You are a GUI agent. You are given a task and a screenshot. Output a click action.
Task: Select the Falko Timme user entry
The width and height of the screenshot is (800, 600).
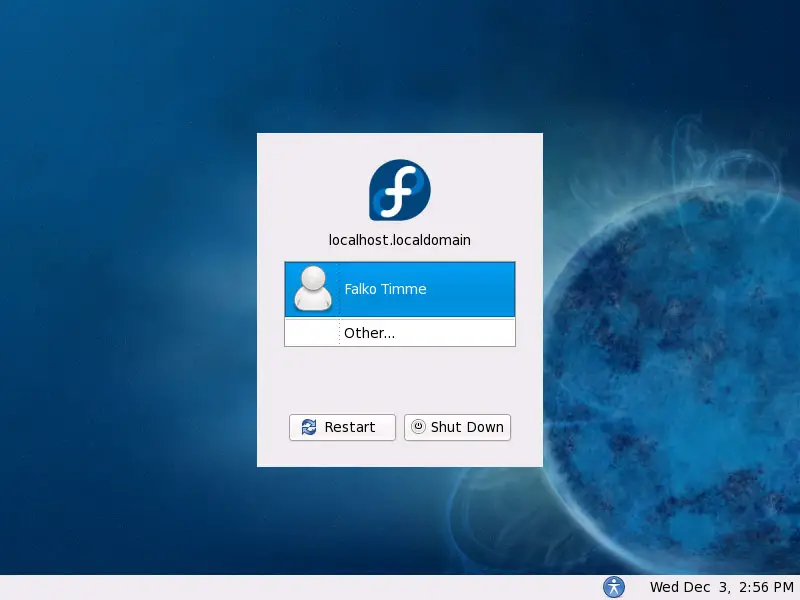coord(399,289)
